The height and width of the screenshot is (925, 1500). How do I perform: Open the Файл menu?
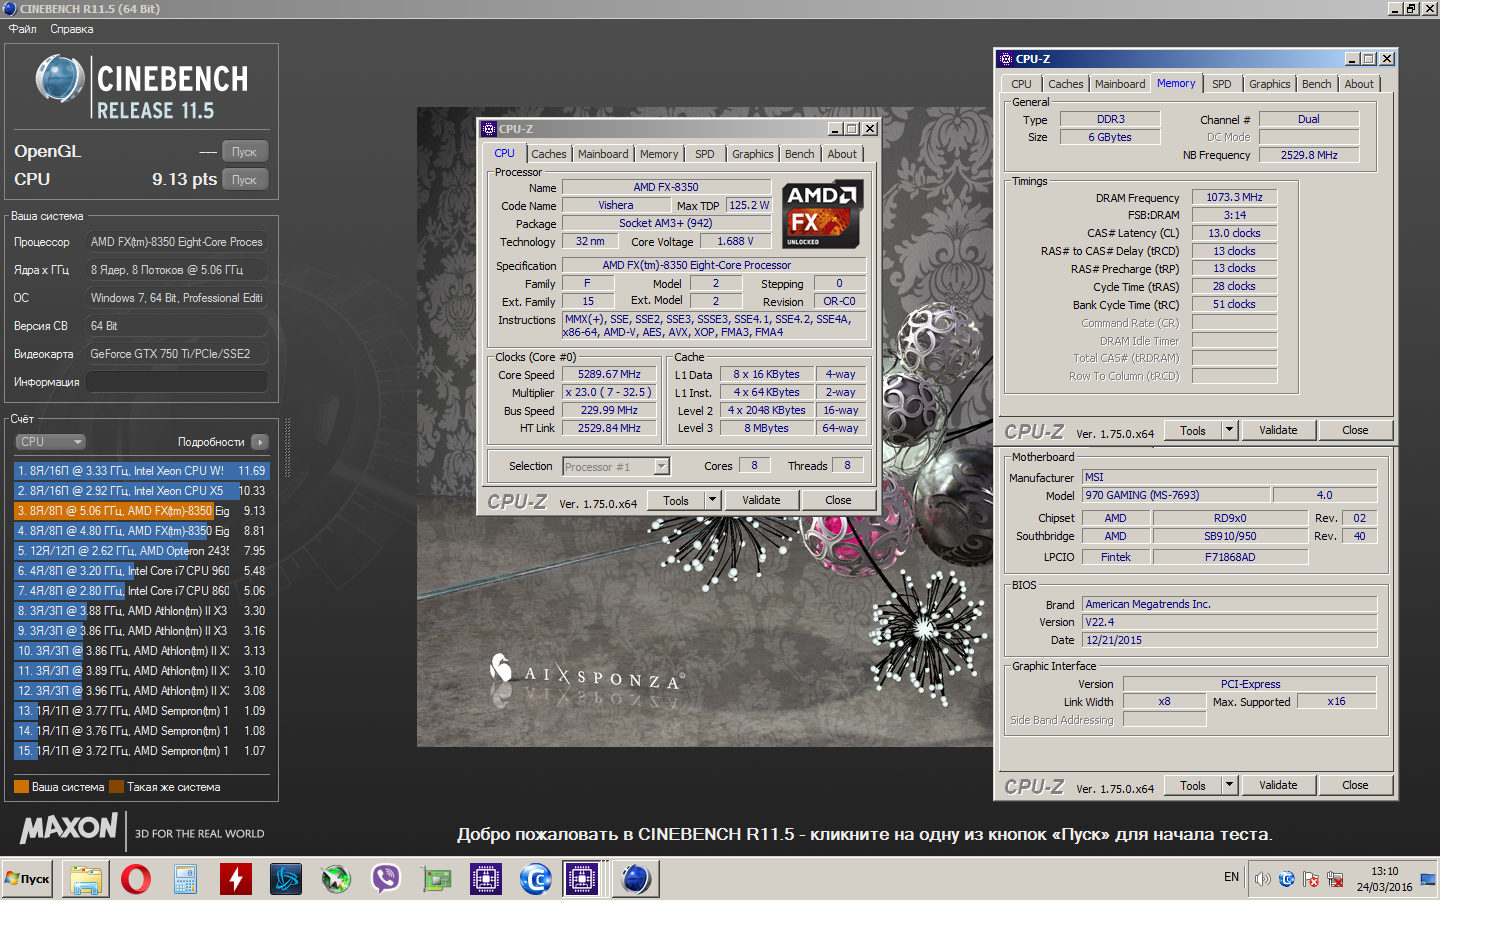coord(23,29)
